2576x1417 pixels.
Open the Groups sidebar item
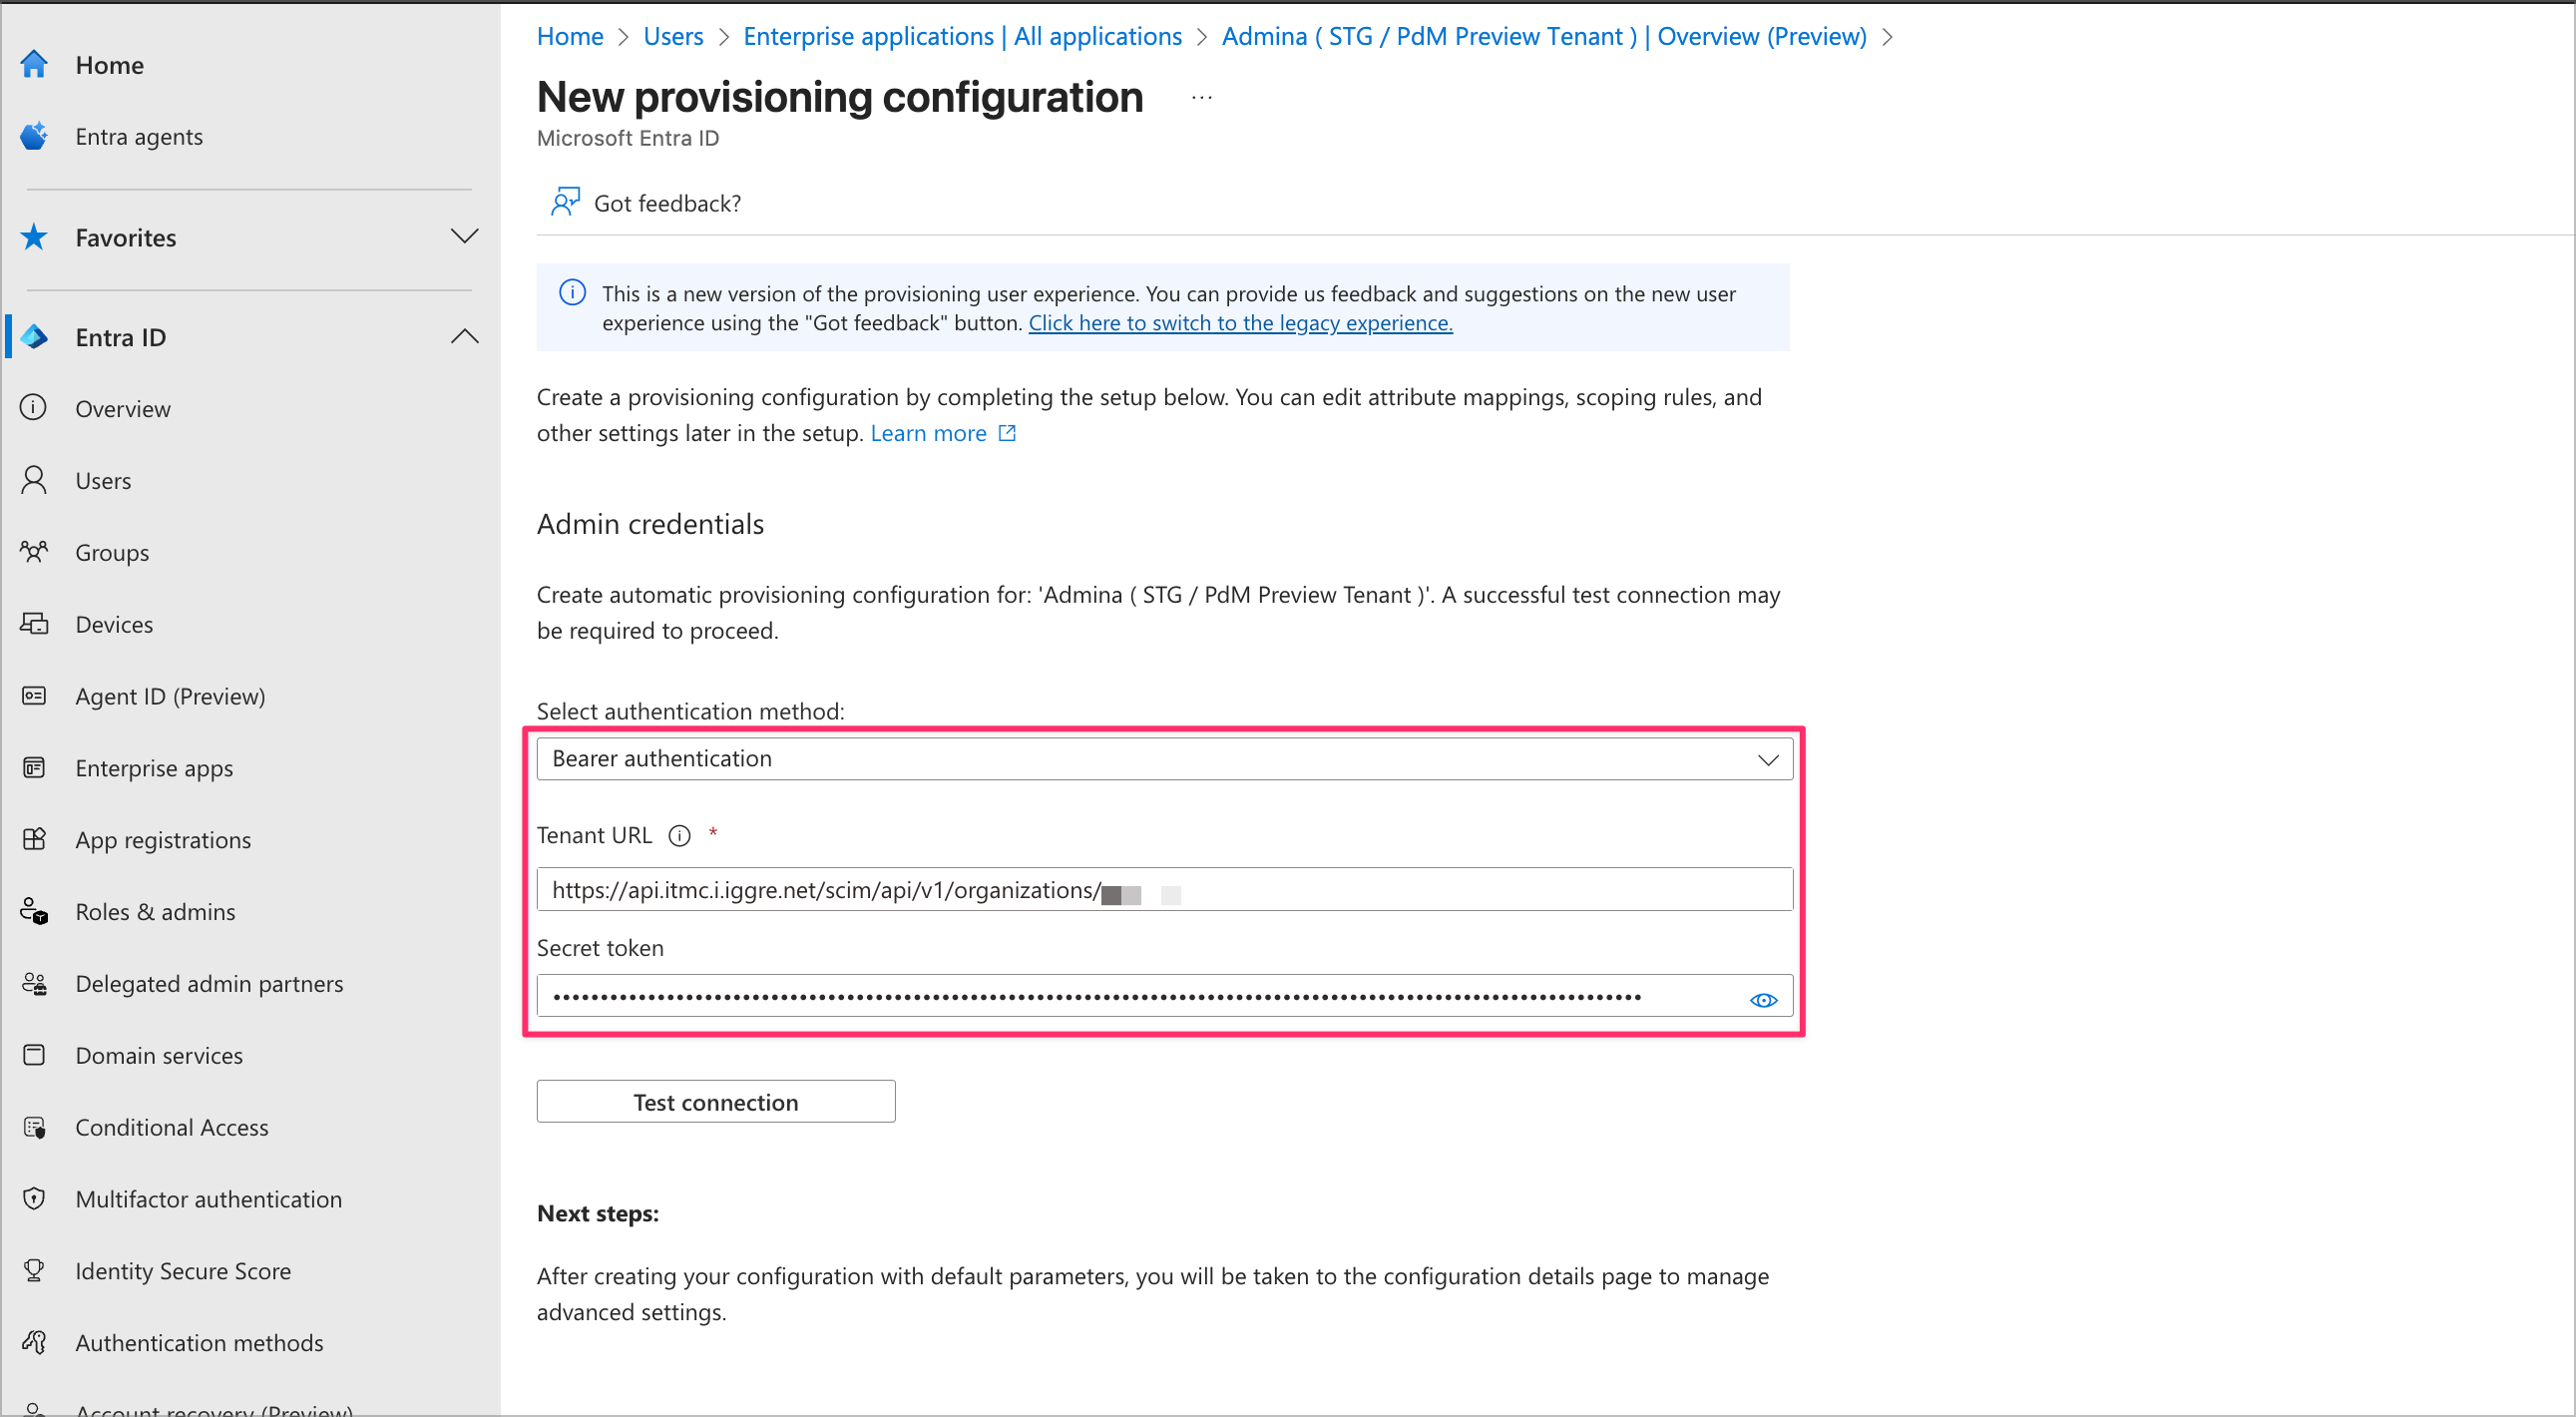(x=112, y=552)
